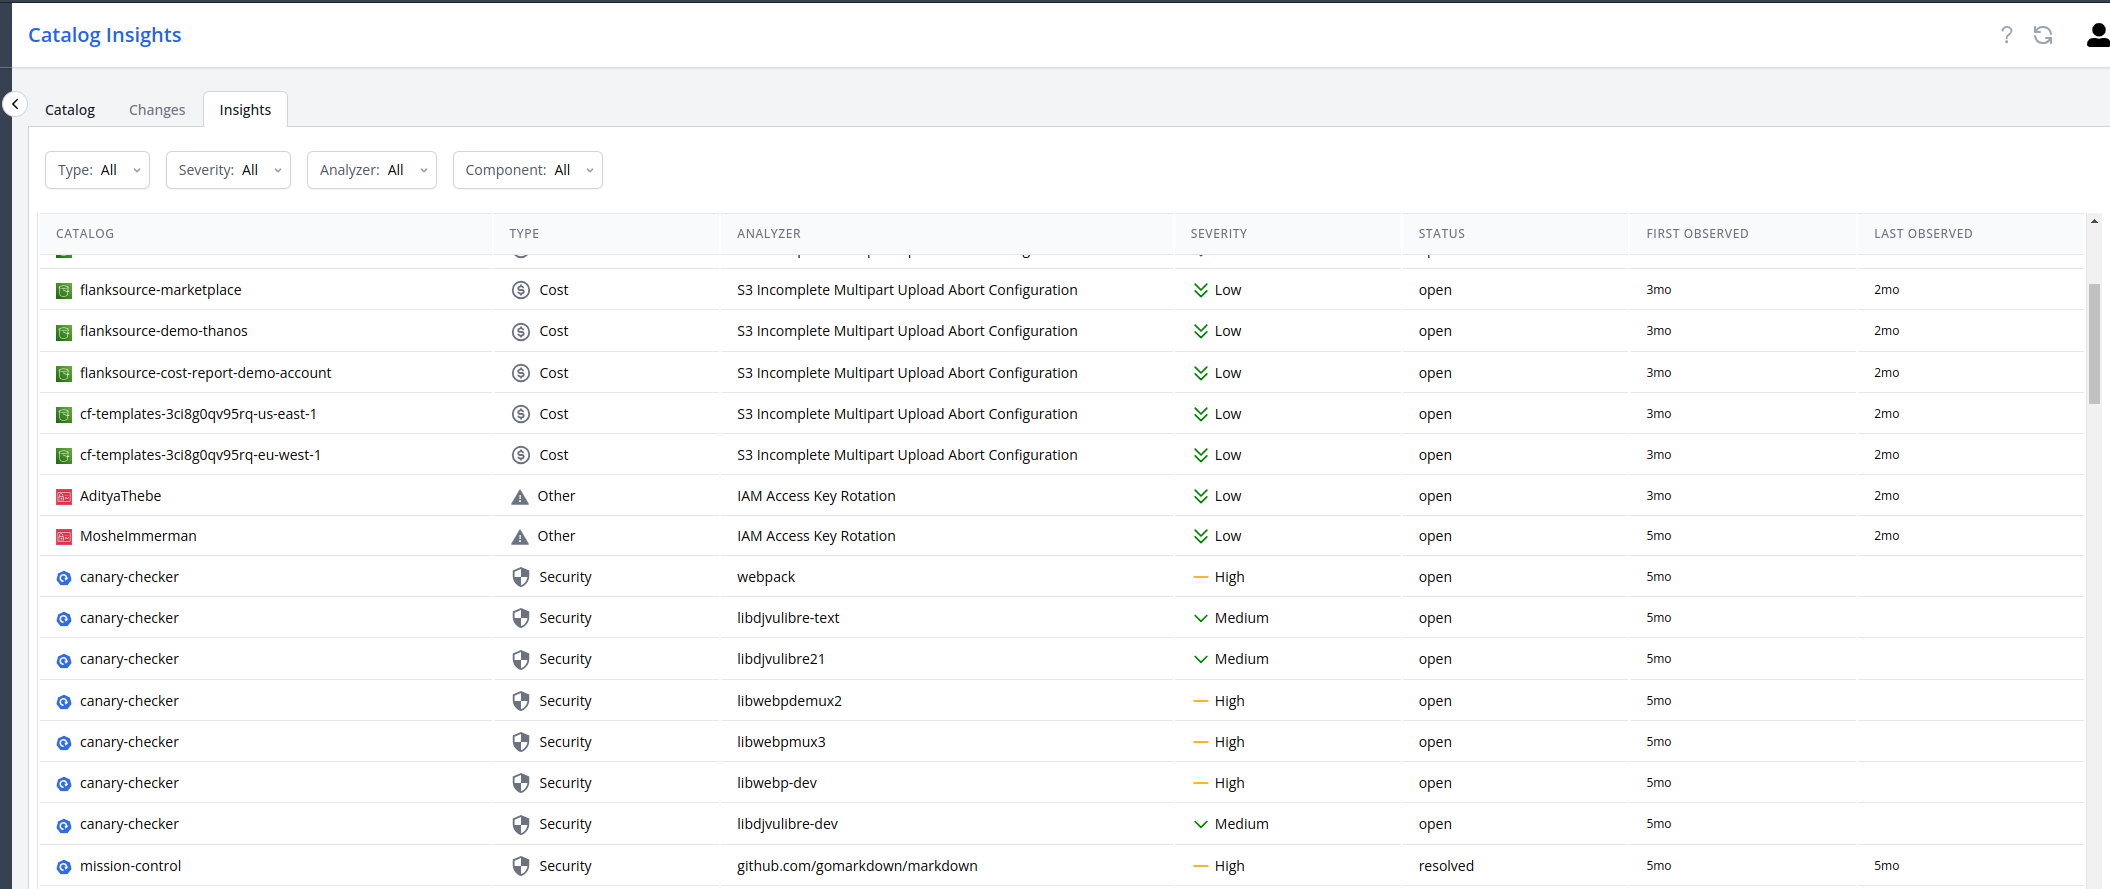Switch to the Catalog tab
The image size is (2110, 889).
(x=70, y=110)
